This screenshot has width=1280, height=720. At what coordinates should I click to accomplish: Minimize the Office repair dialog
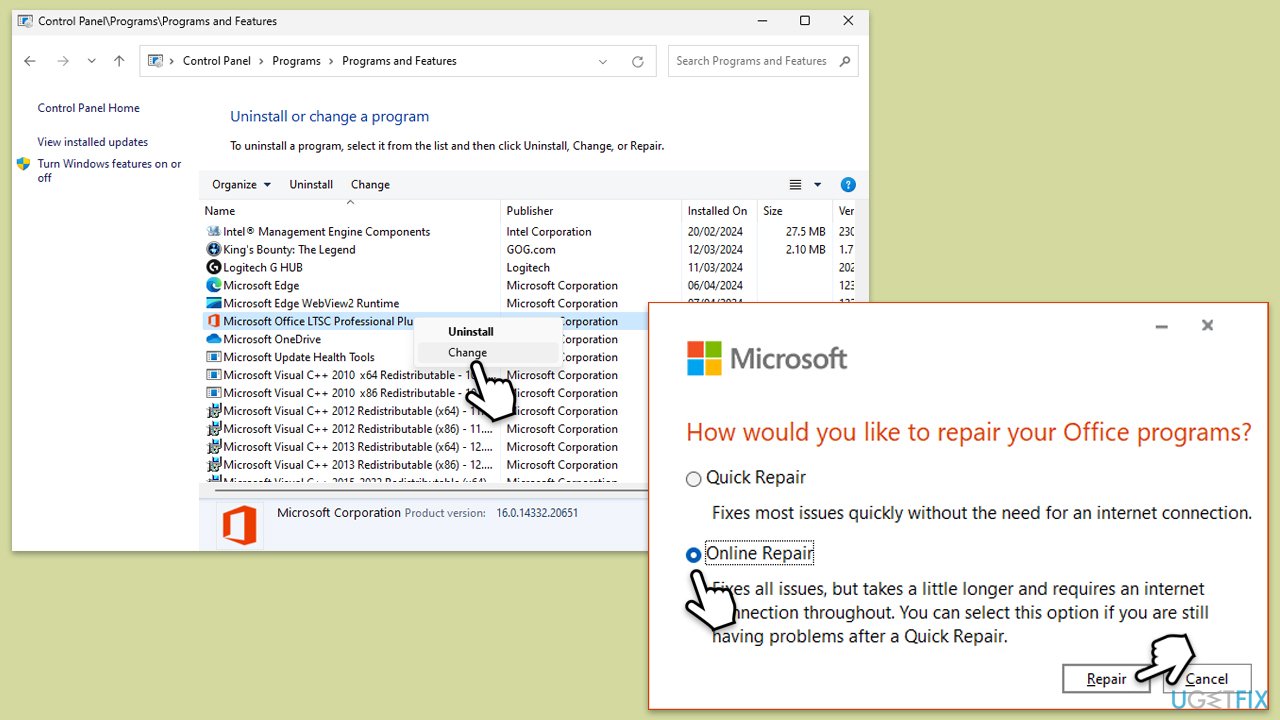coord(1161,326)
